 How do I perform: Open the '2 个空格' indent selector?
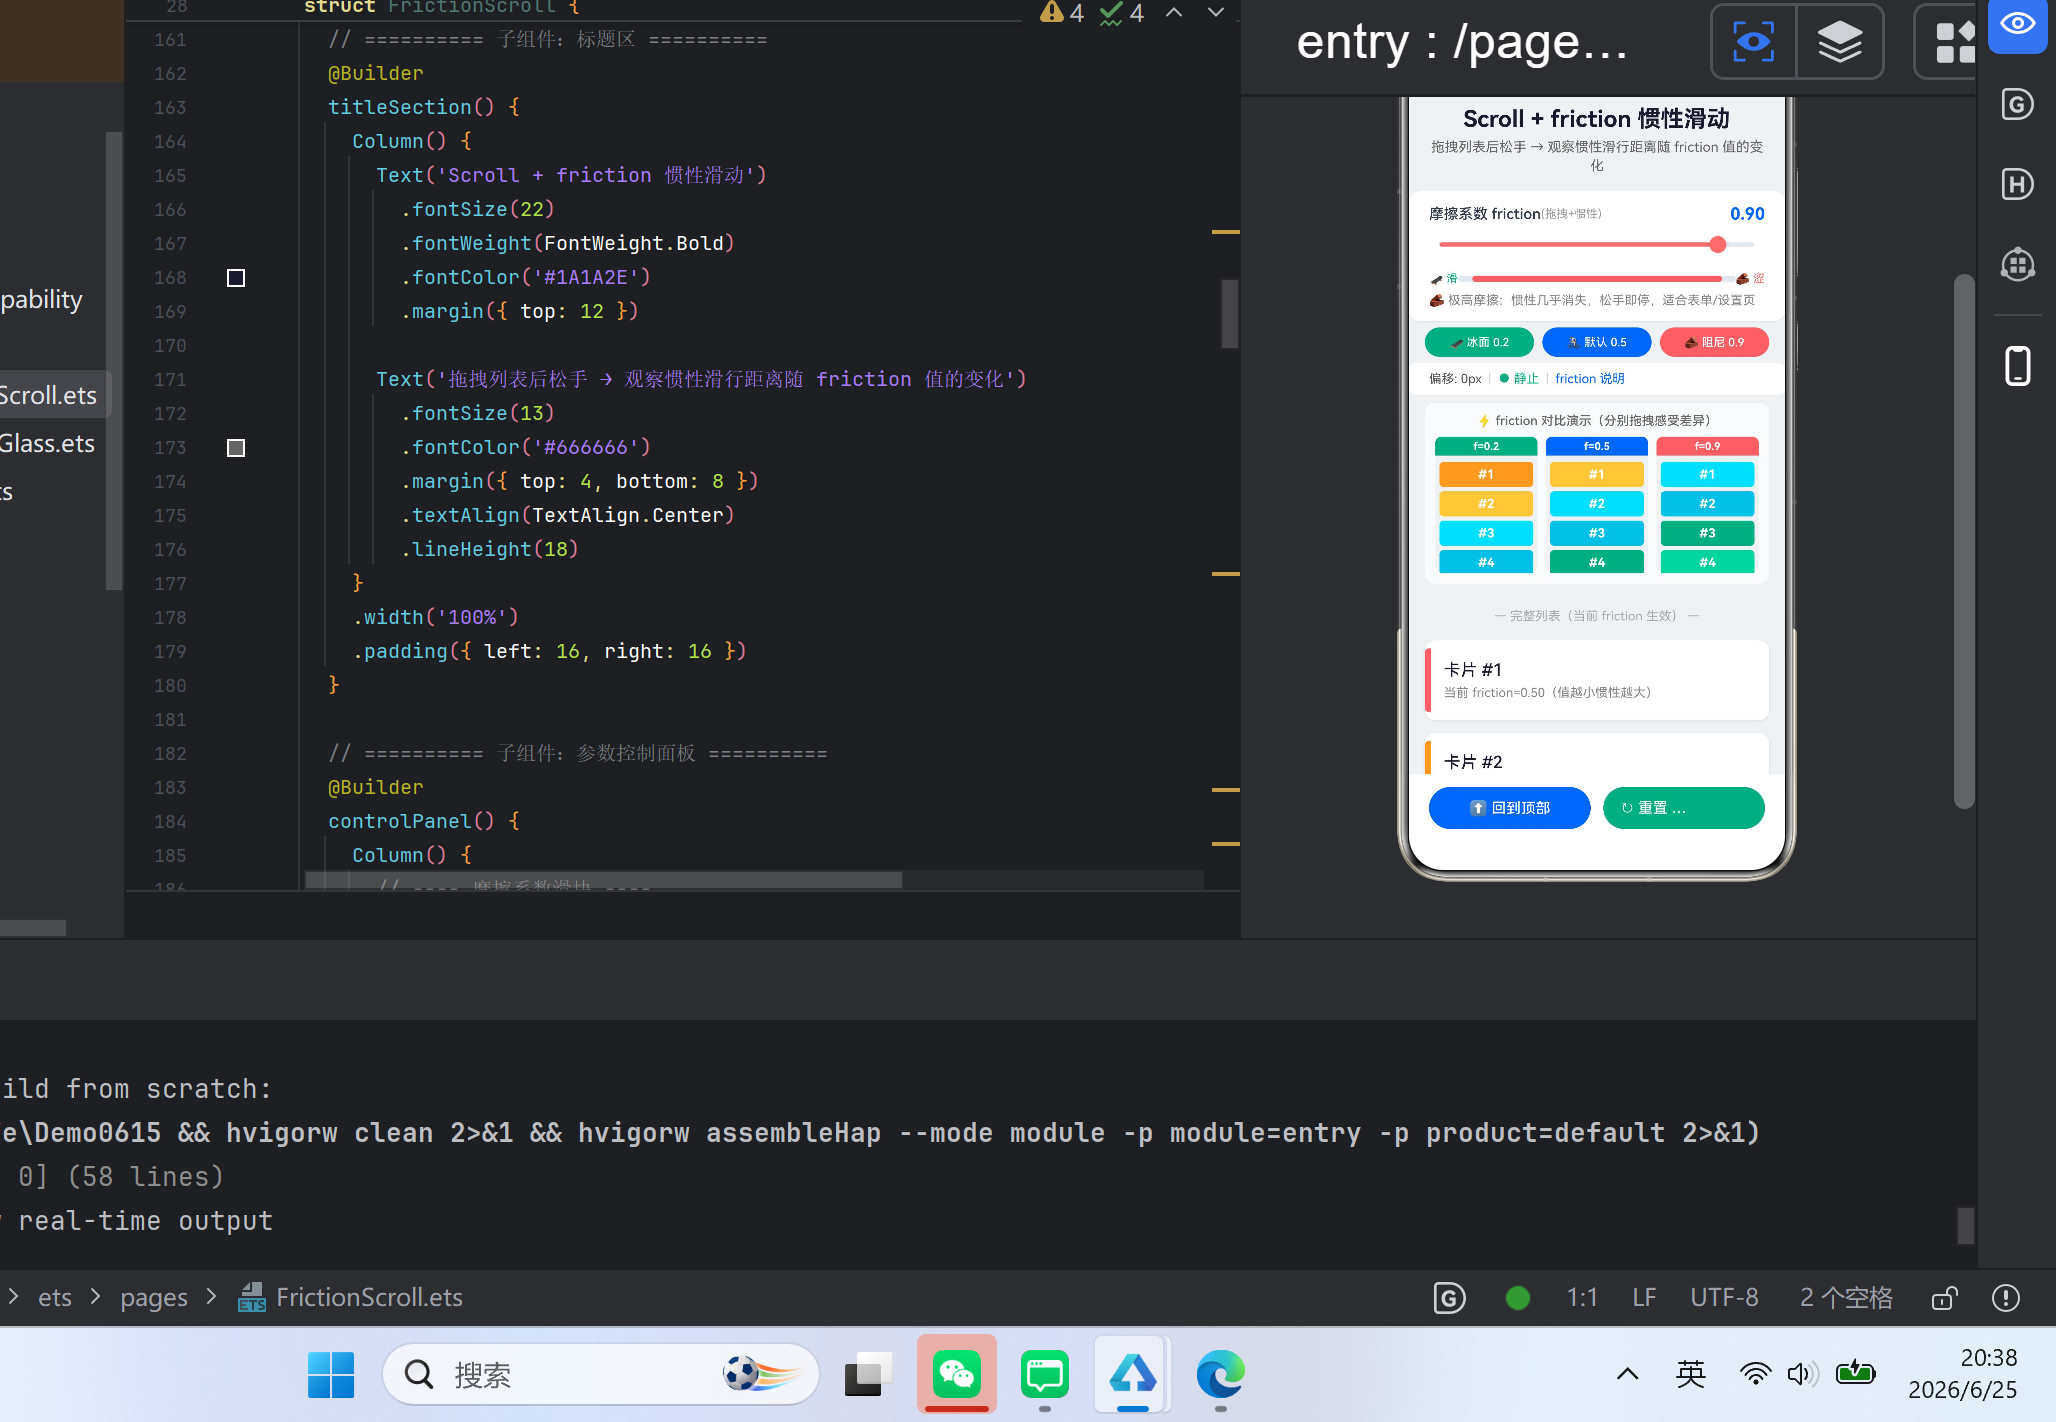point(1846,1298)
